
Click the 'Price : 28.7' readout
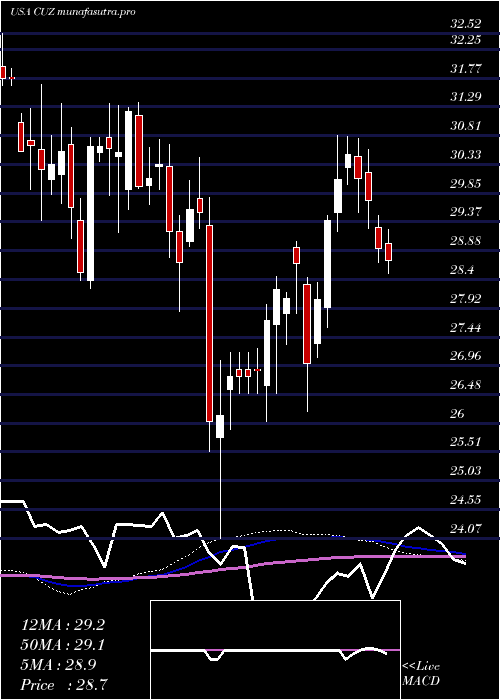63,685
